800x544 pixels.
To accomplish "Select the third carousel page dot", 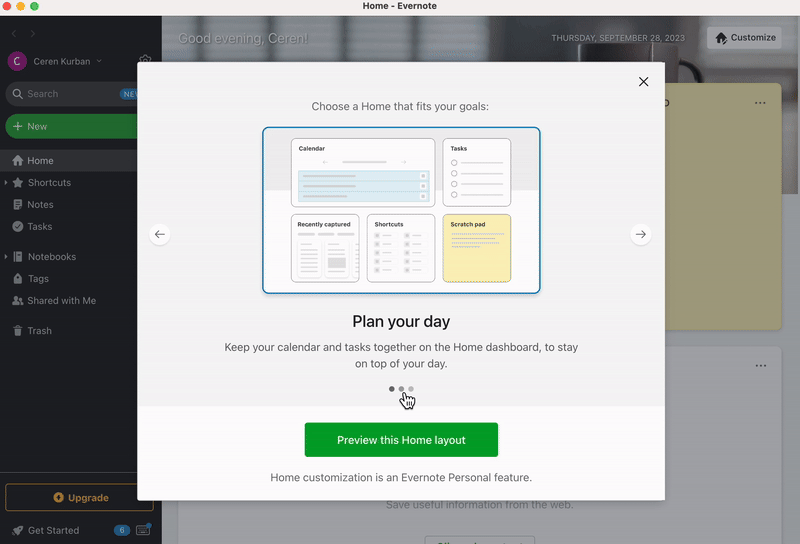I will (411, 389).
